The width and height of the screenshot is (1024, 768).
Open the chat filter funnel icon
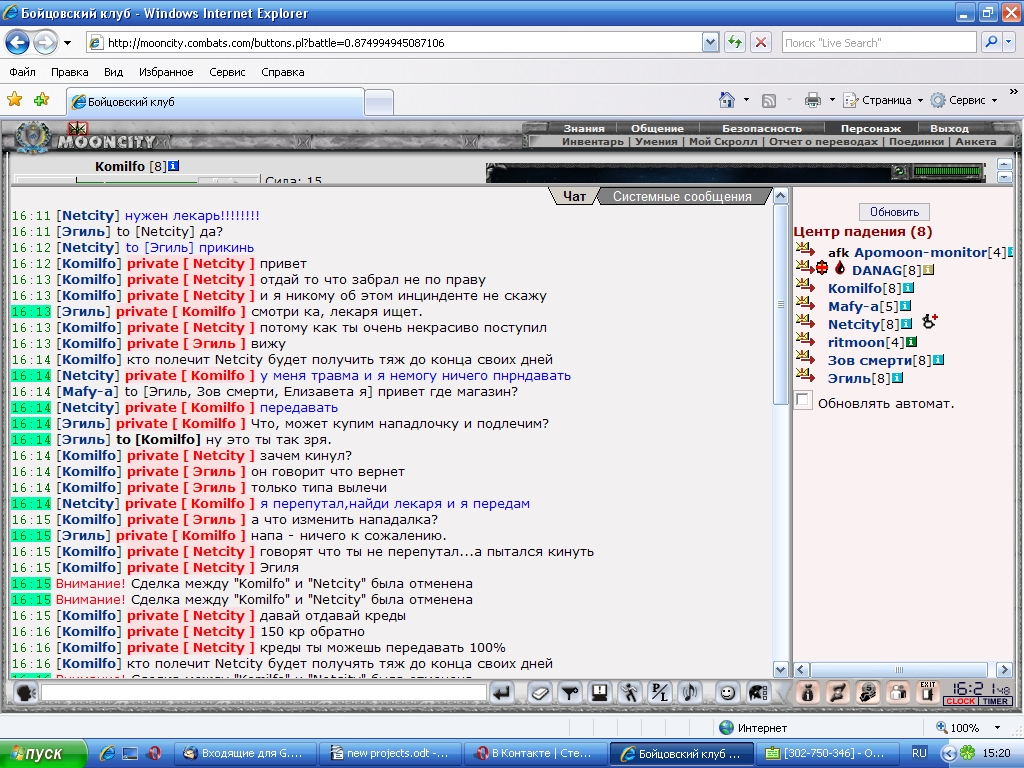tap(570, 692)
